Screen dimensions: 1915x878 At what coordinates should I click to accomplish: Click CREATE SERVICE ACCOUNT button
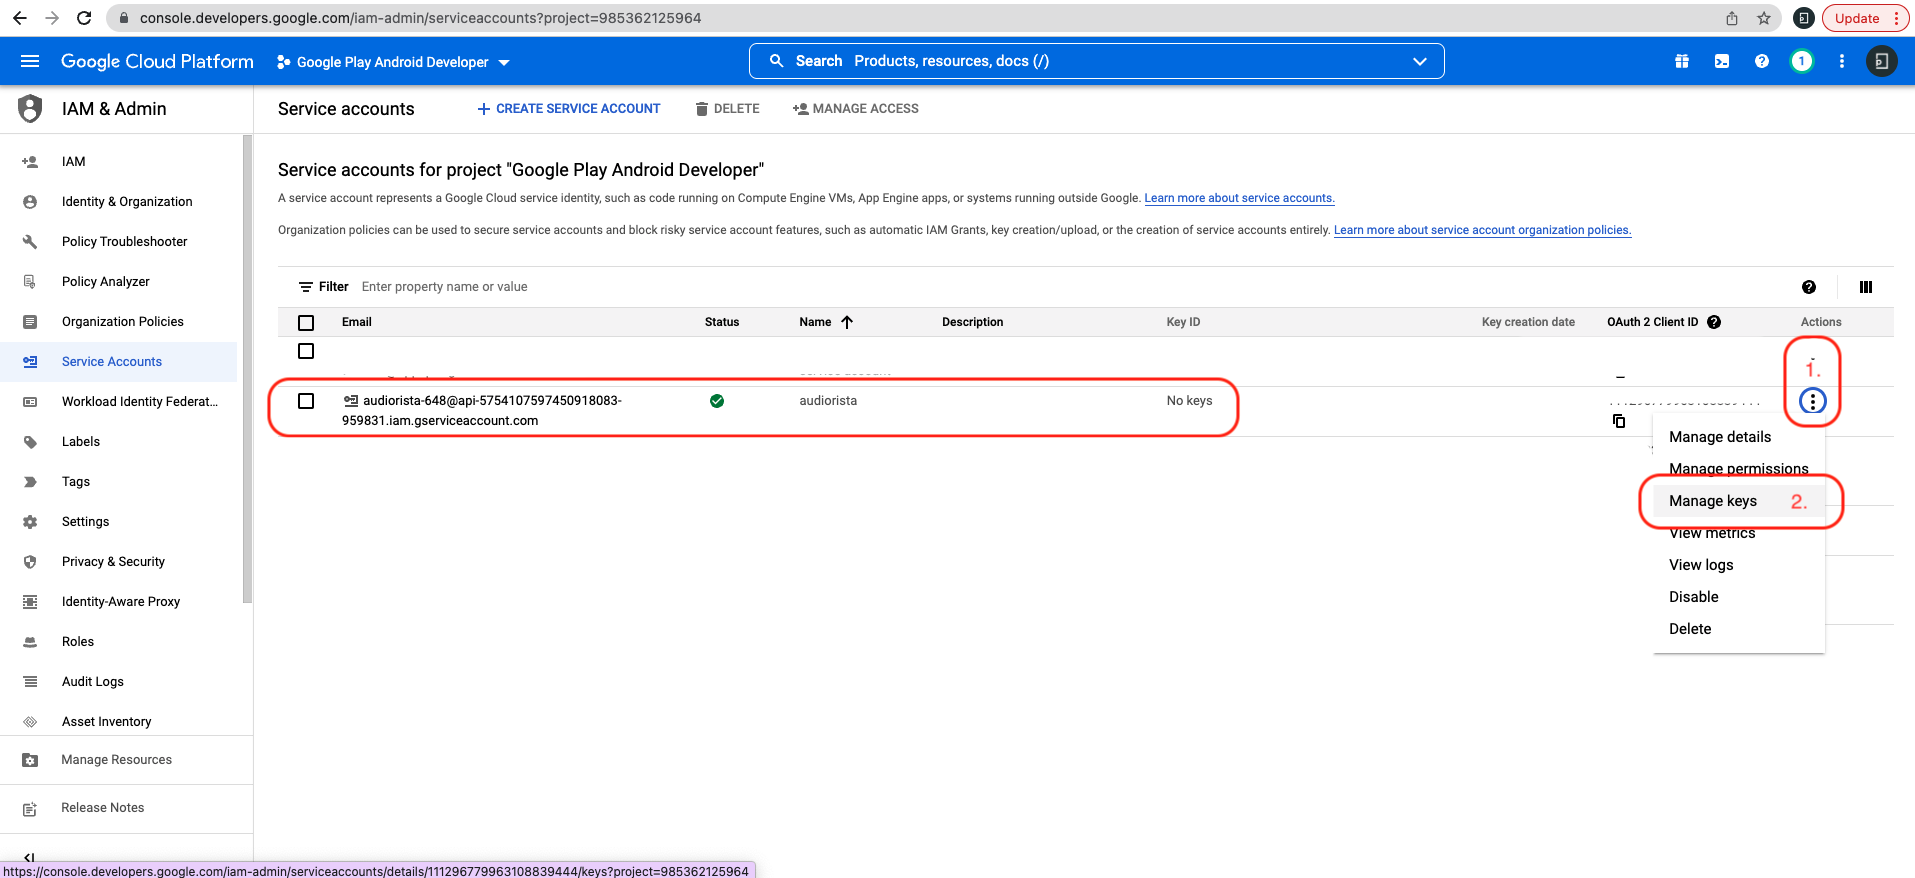click(568, 108)
